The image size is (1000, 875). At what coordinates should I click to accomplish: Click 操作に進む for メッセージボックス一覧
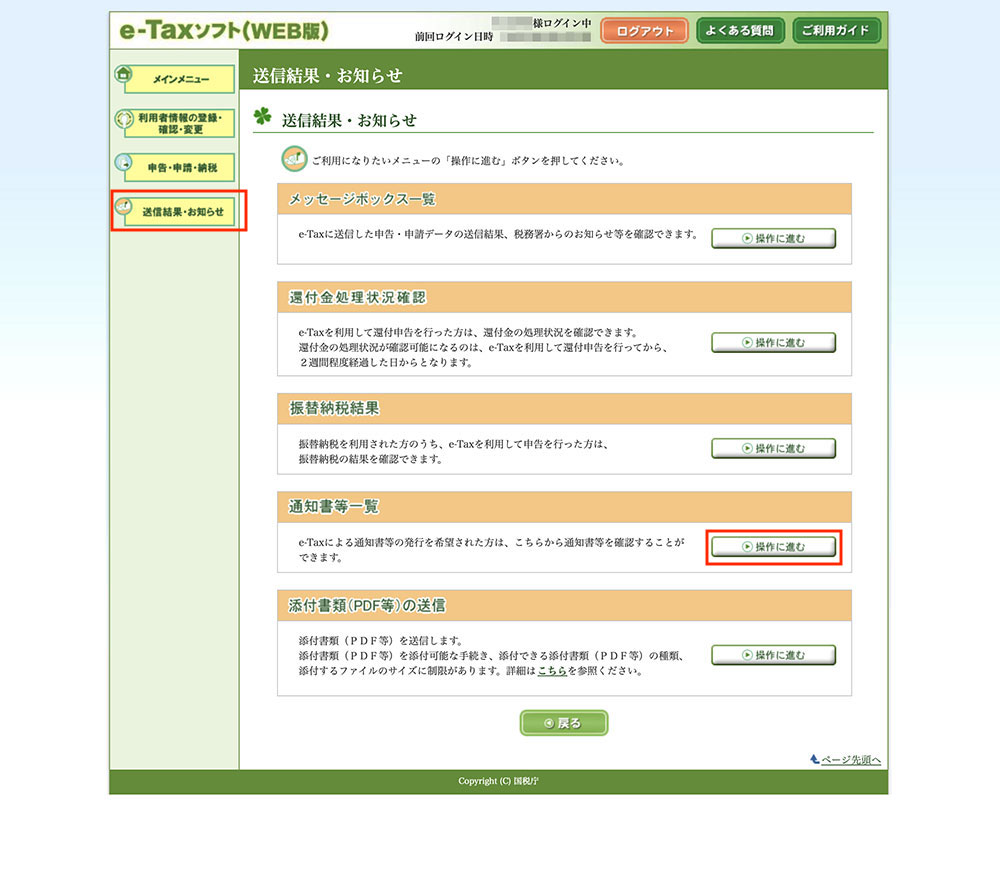[x=773, y=239]
